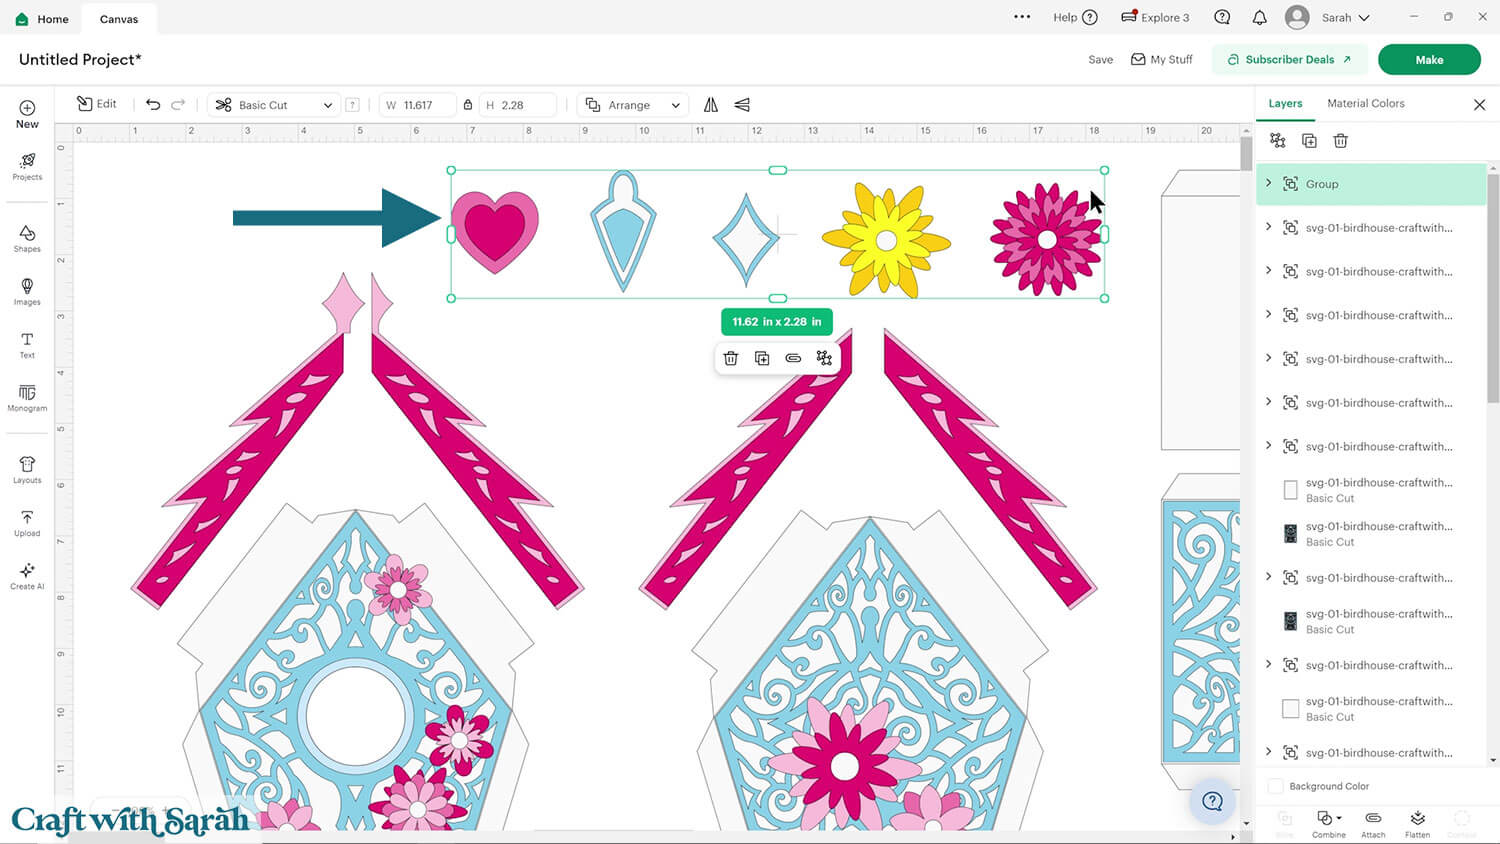
Task: Open the Subscriber Deals link
Action: pyautogui.click(x=1290, y=60)
